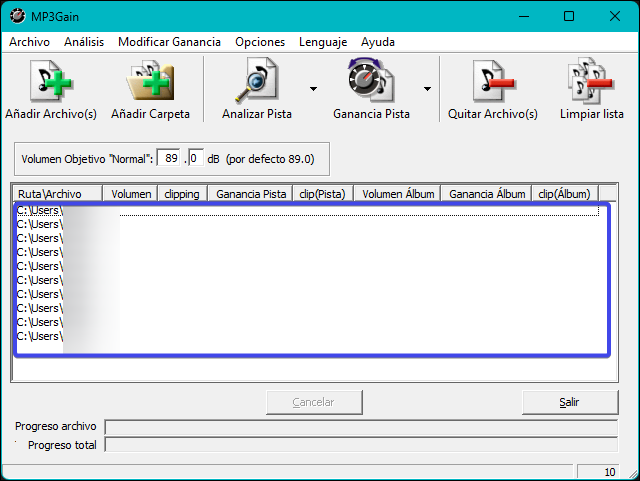Image resolution: width=640 pixels, height=481 pixels.
Task: Click the Limpiar lista icon
Action: pos(591,80)
